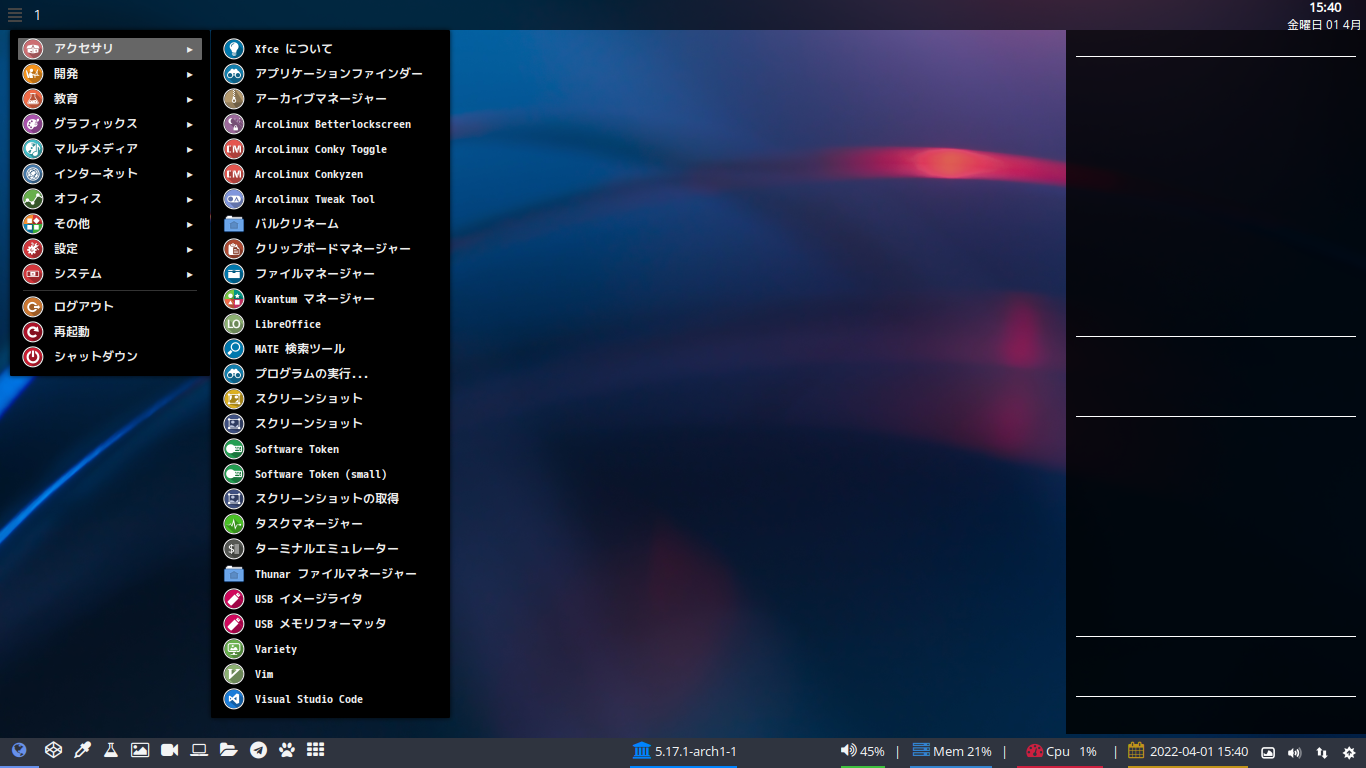Image resolution: width=1366 pixels, height=768 pixels.
Task: Open アーカイブマネージャー
Action: click(330, 98)
